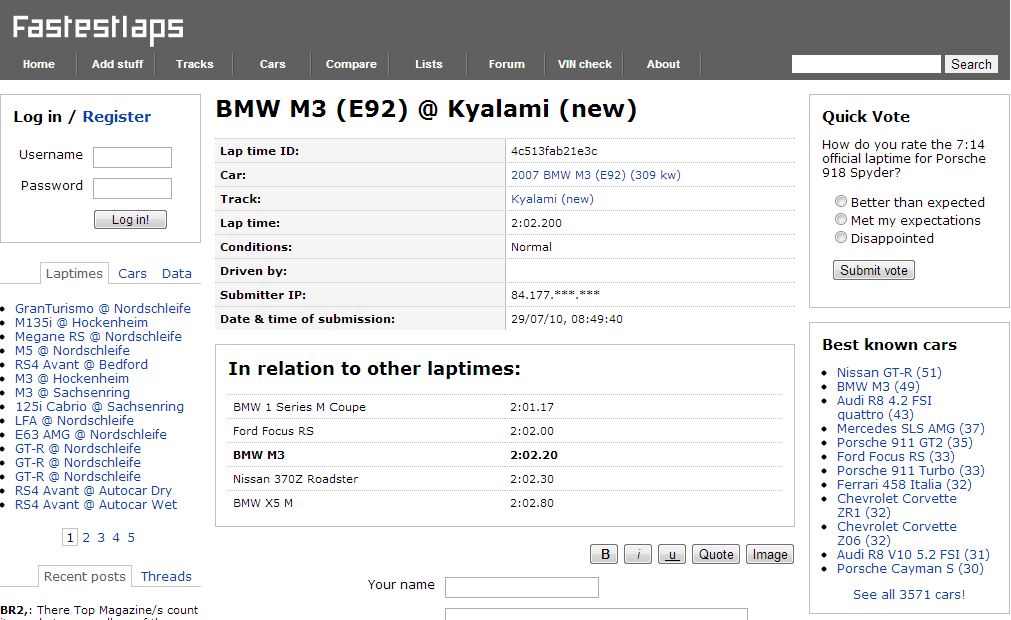
Task: Open the Forum menu item
Action: [505, 62]
